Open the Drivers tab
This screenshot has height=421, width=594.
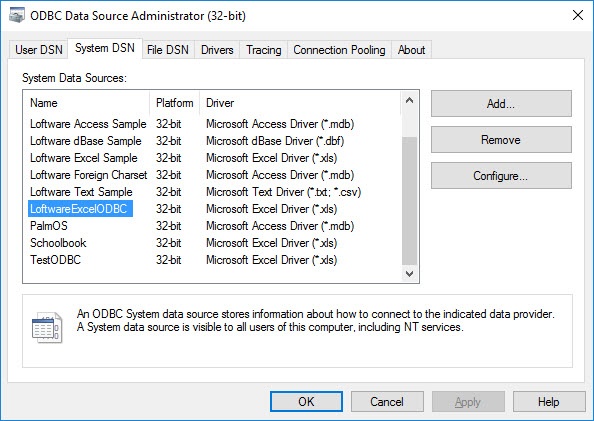click(217, 50)
